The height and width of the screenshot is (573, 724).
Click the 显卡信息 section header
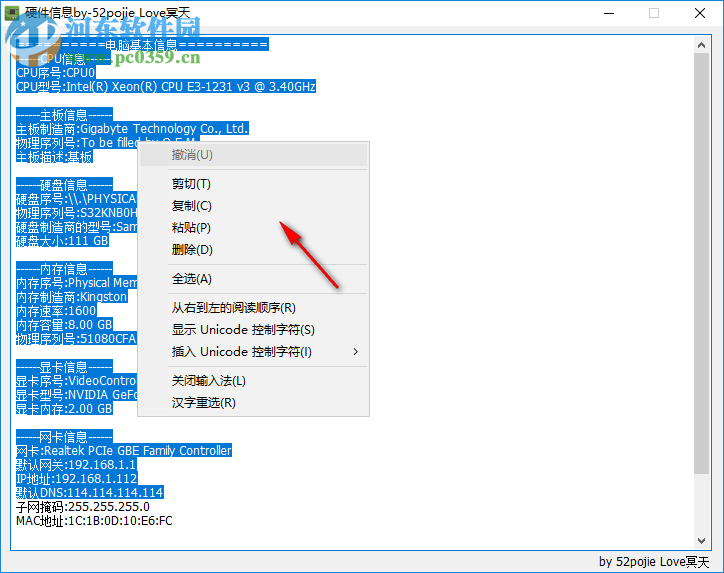click(x=64, y=367)
